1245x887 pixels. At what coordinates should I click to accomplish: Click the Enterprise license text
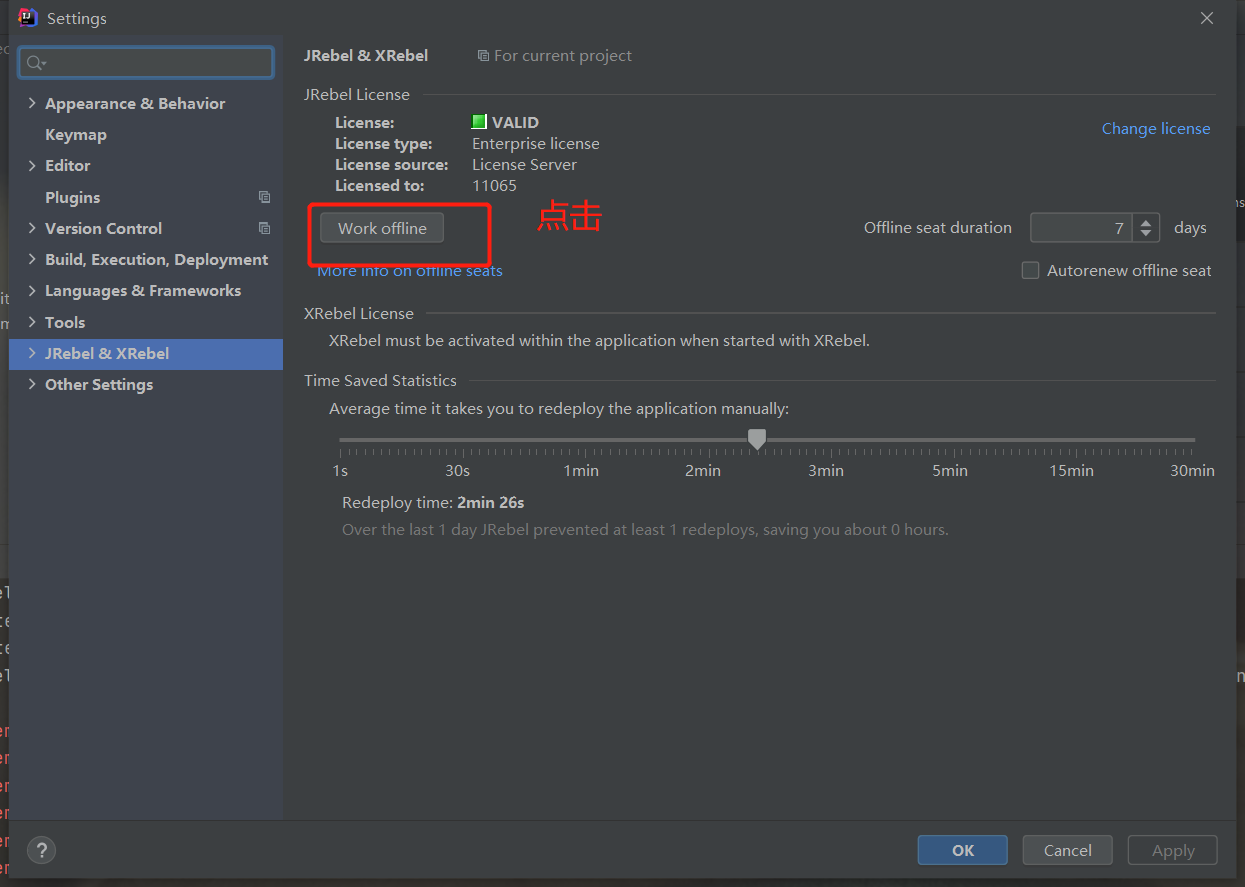point(536,143)
